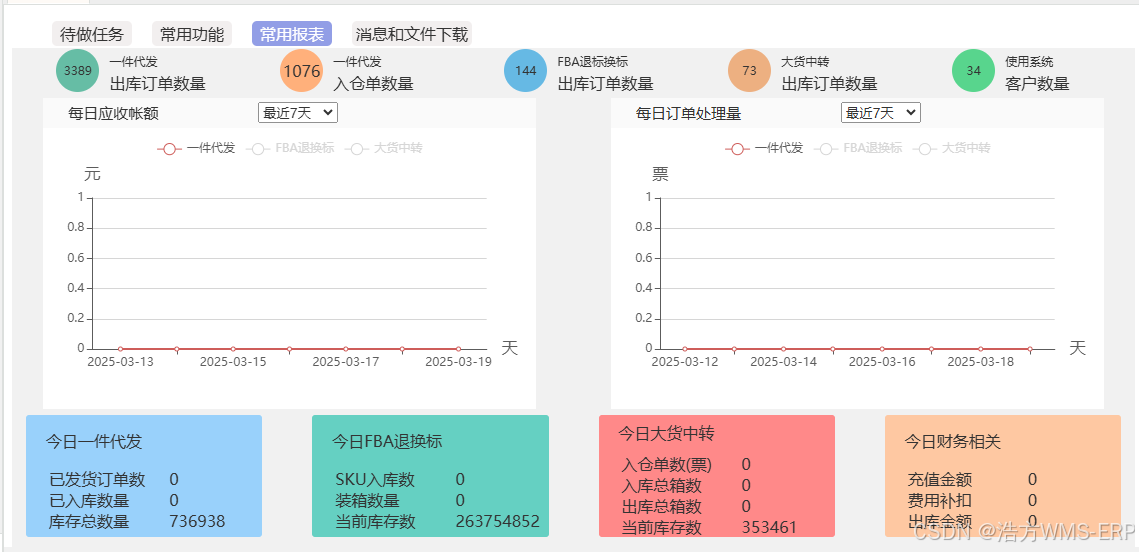The height and width of the screenshot is (552, 1139).
Task: Open the 待做任务 tab
Action: [92, 34]
